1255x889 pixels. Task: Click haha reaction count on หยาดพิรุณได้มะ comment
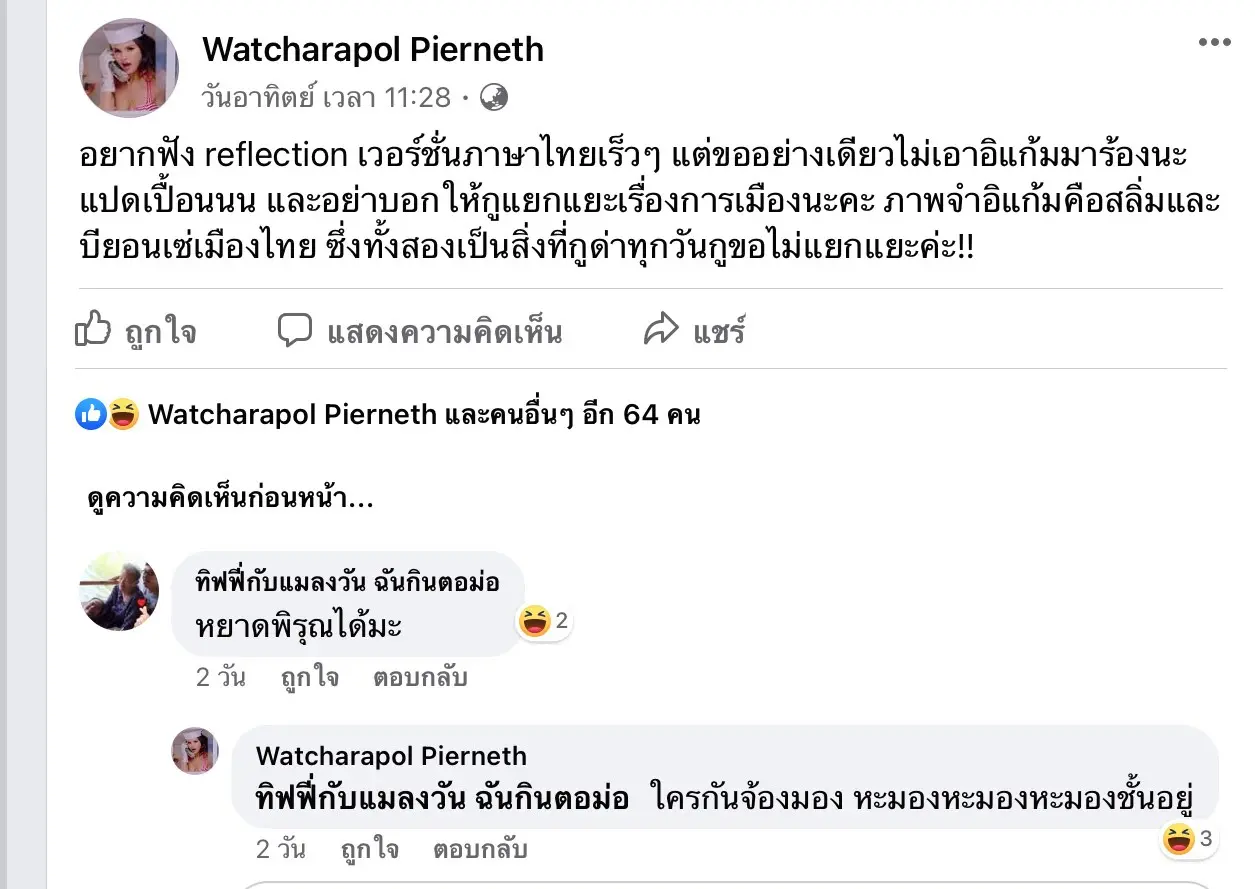tap(545, 622)
